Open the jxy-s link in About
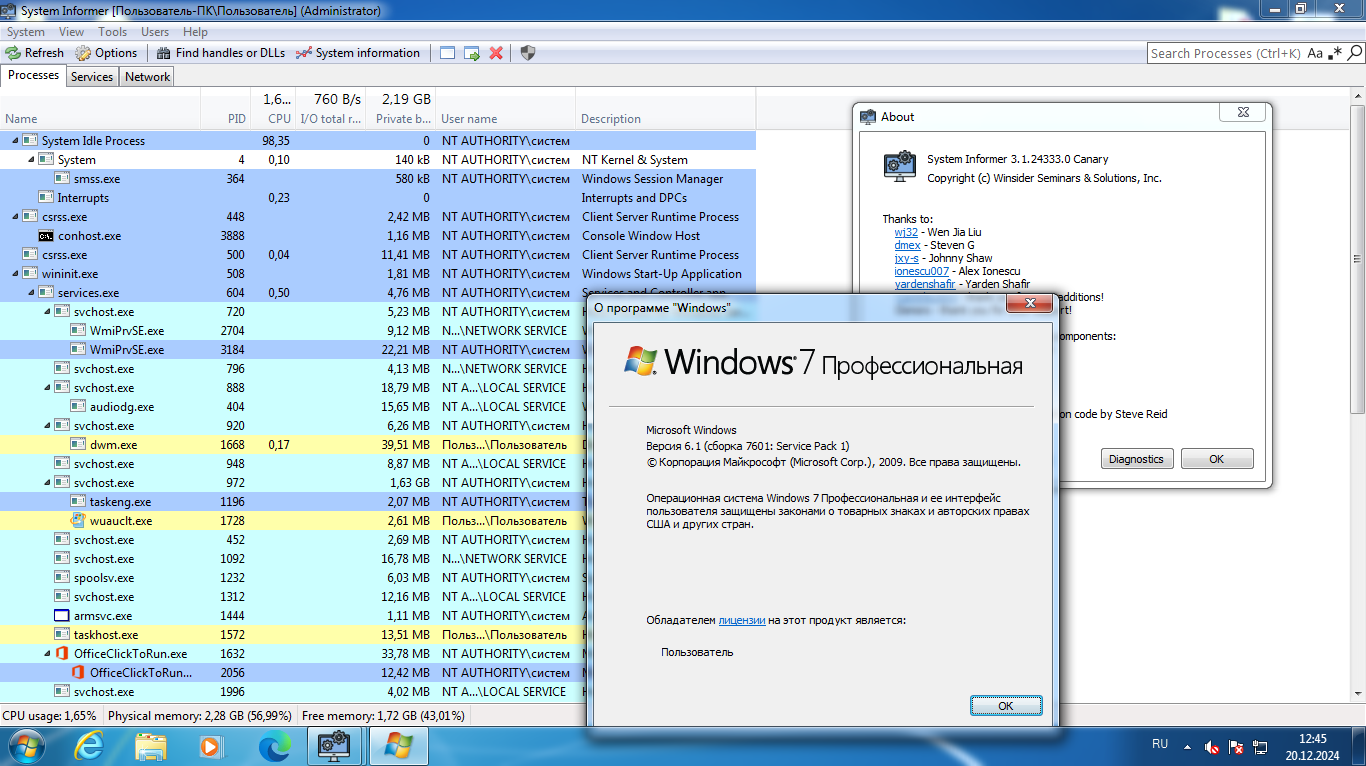Viewport: 1366px width, 766px height. coord(906,258)
